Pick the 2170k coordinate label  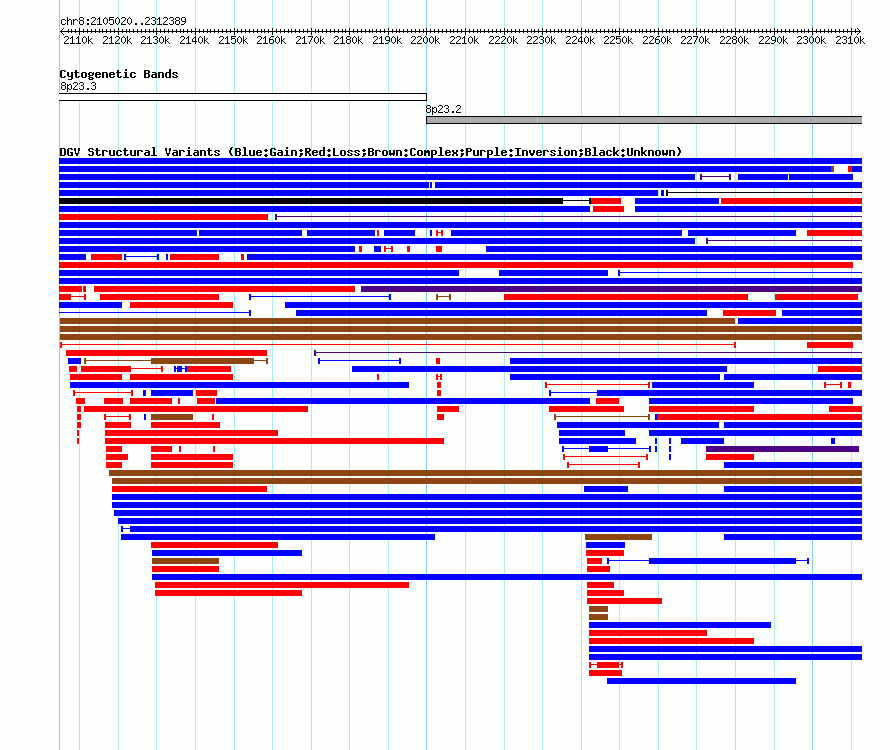310,40
